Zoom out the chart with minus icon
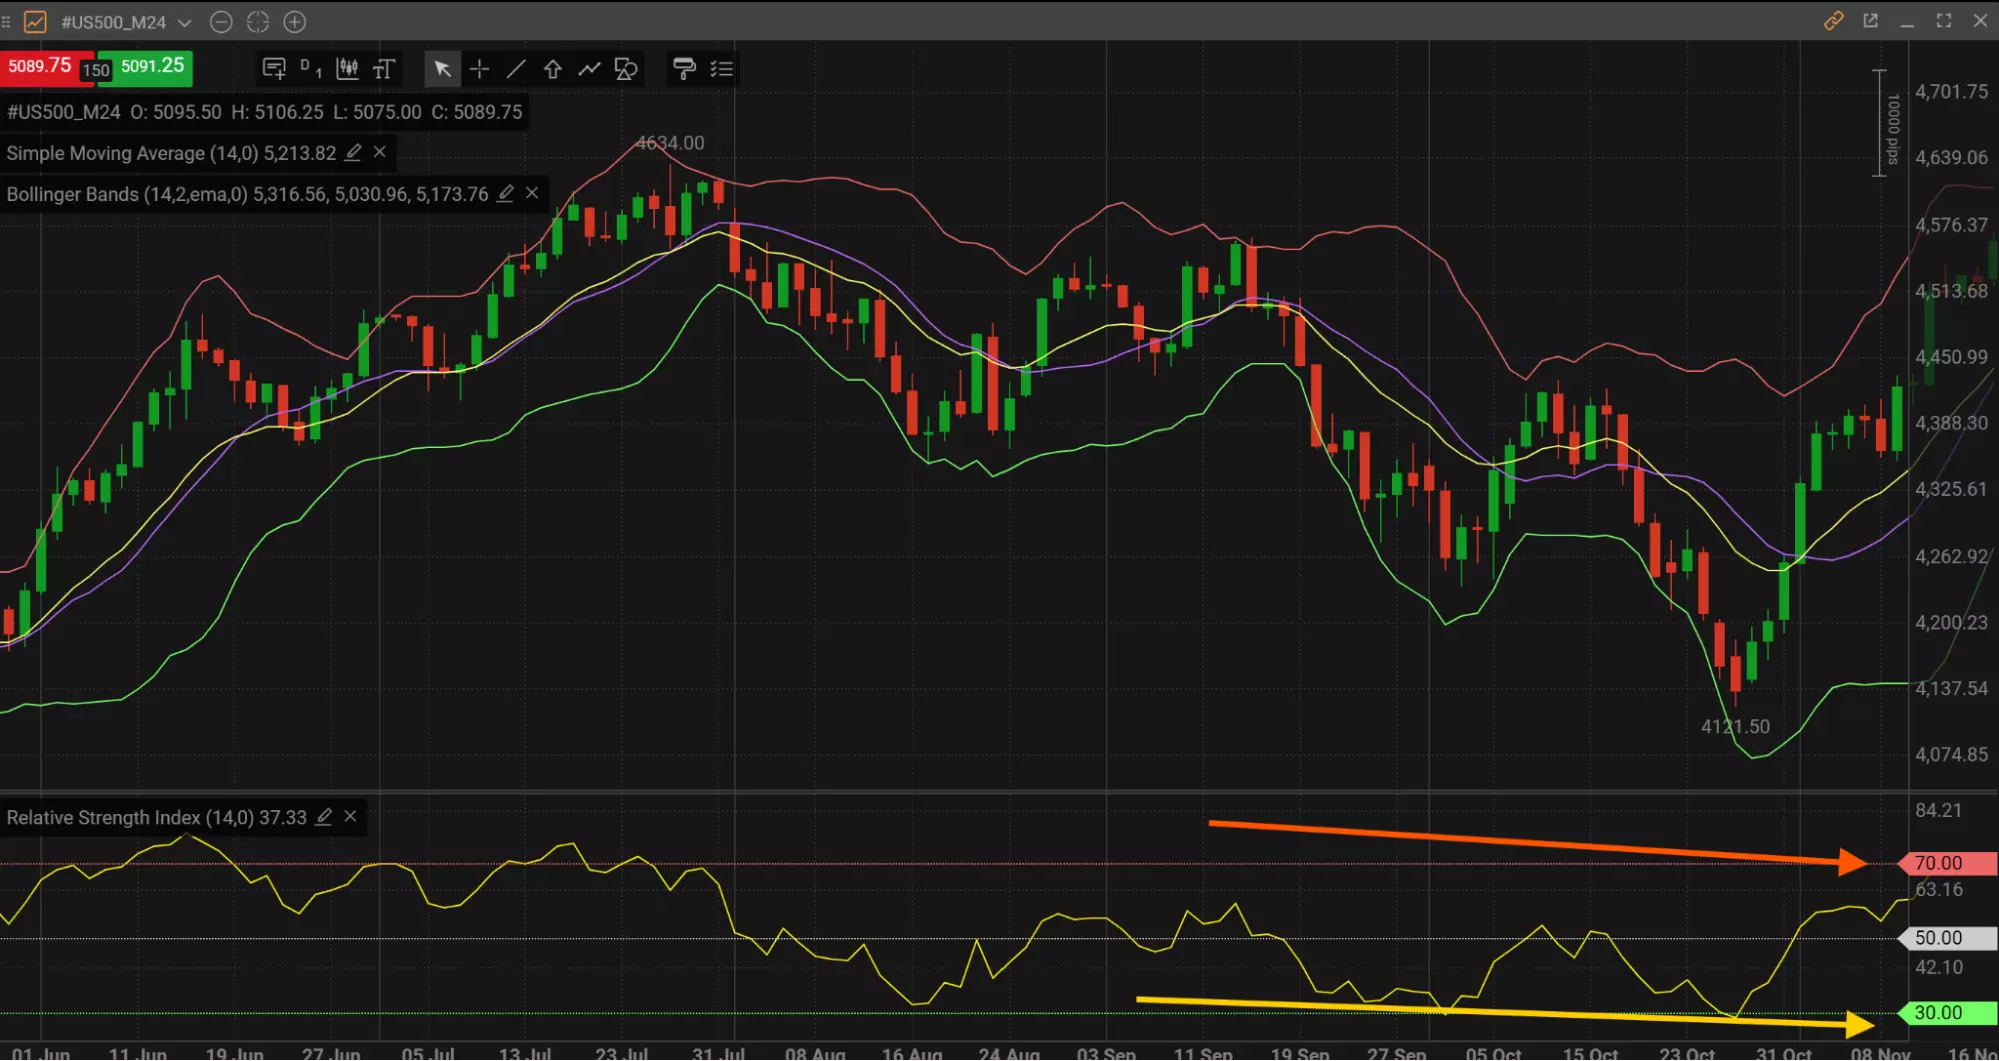Viewport: 1999px width, 1061px height. point(222,22)
